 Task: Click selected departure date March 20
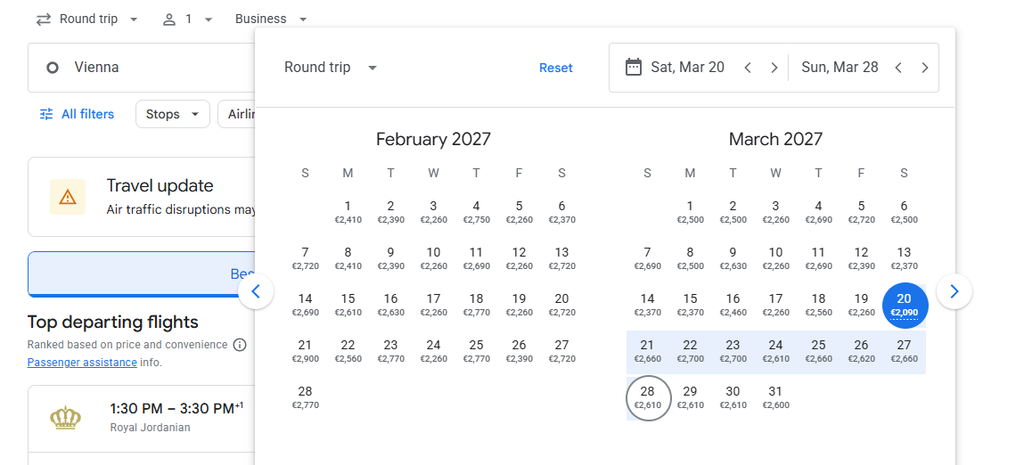[904, 305]
